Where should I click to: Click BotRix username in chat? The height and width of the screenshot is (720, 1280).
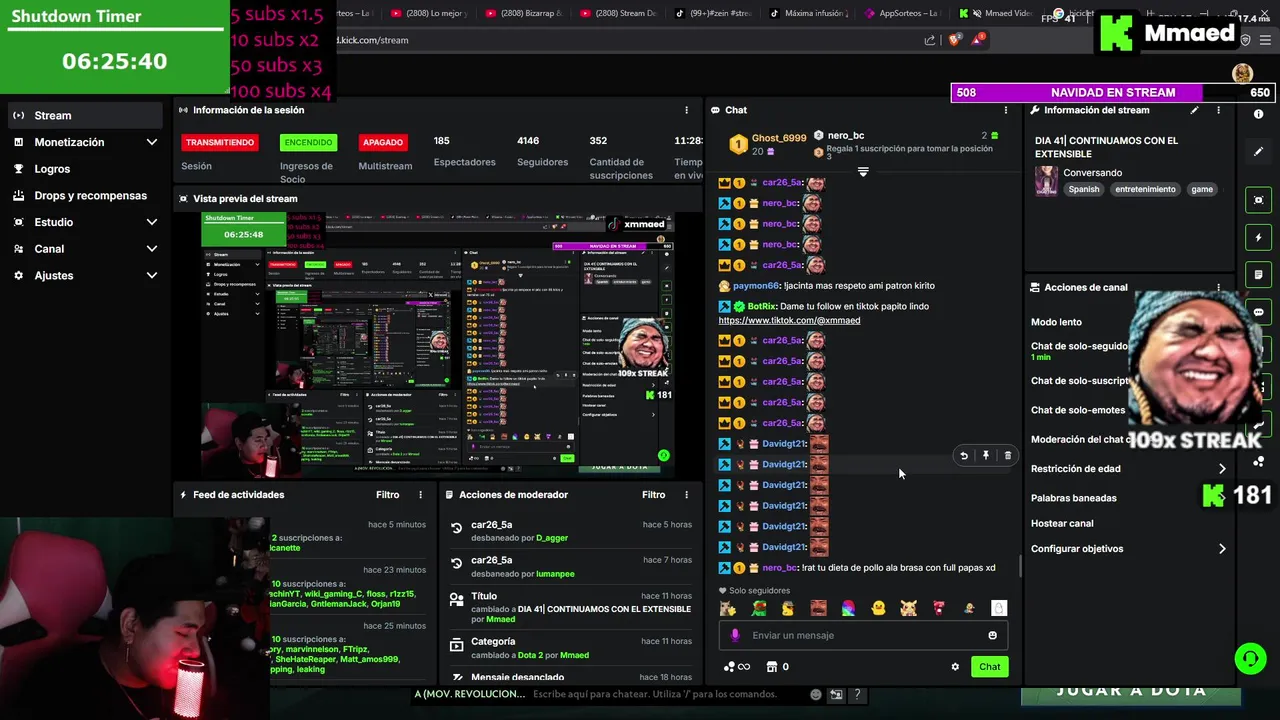point(761,306)
